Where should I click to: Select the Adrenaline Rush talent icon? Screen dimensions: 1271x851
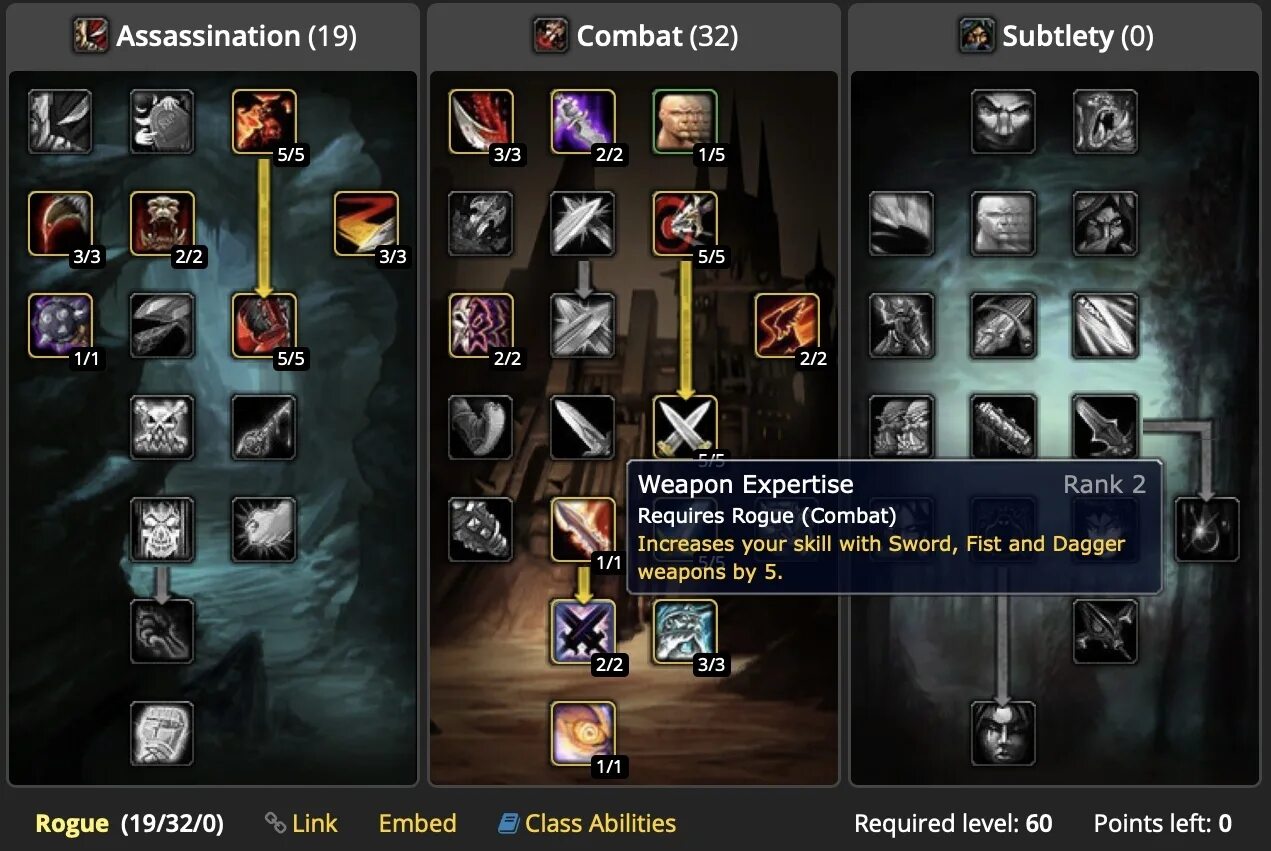[x=583, y=734]
